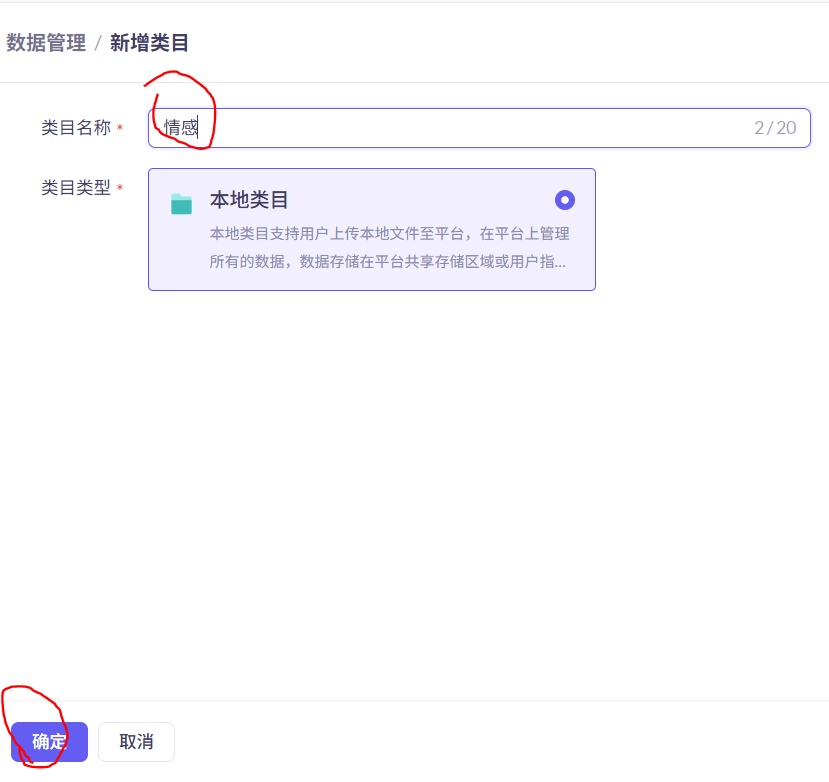This screenshot has width=829, height=782.
Task: Click the 新增类目 breadcrumb title
Action: tap(149, 43)
